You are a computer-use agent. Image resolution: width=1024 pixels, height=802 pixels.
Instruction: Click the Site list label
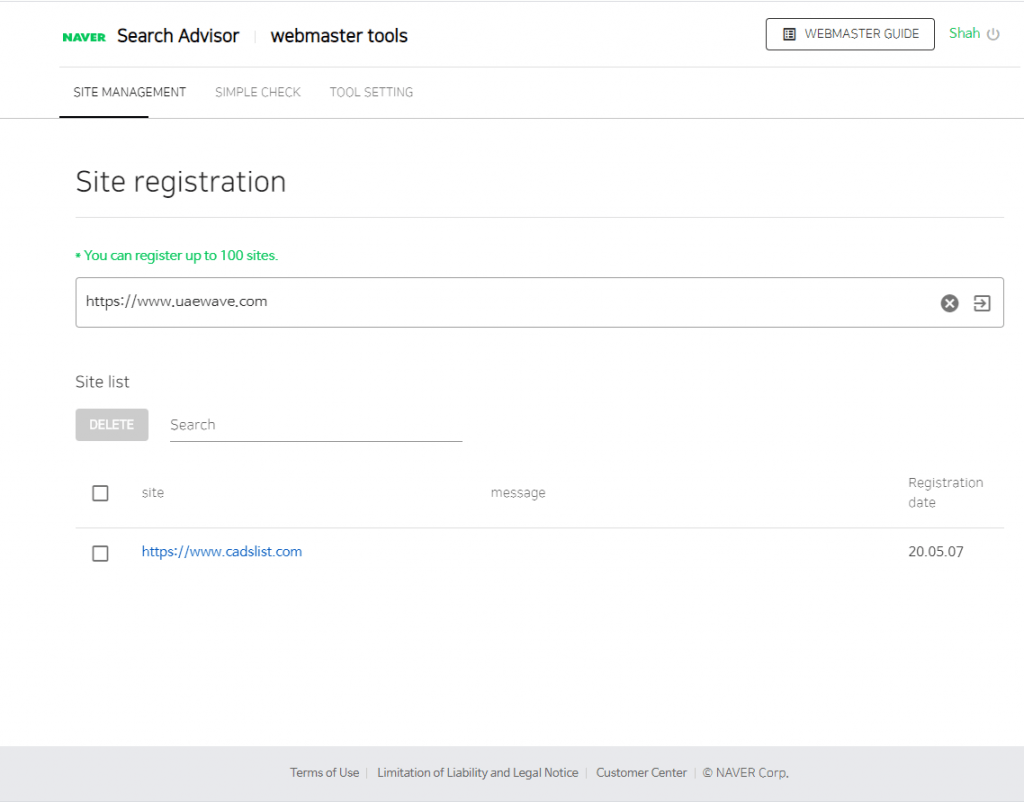coord(103,382)
